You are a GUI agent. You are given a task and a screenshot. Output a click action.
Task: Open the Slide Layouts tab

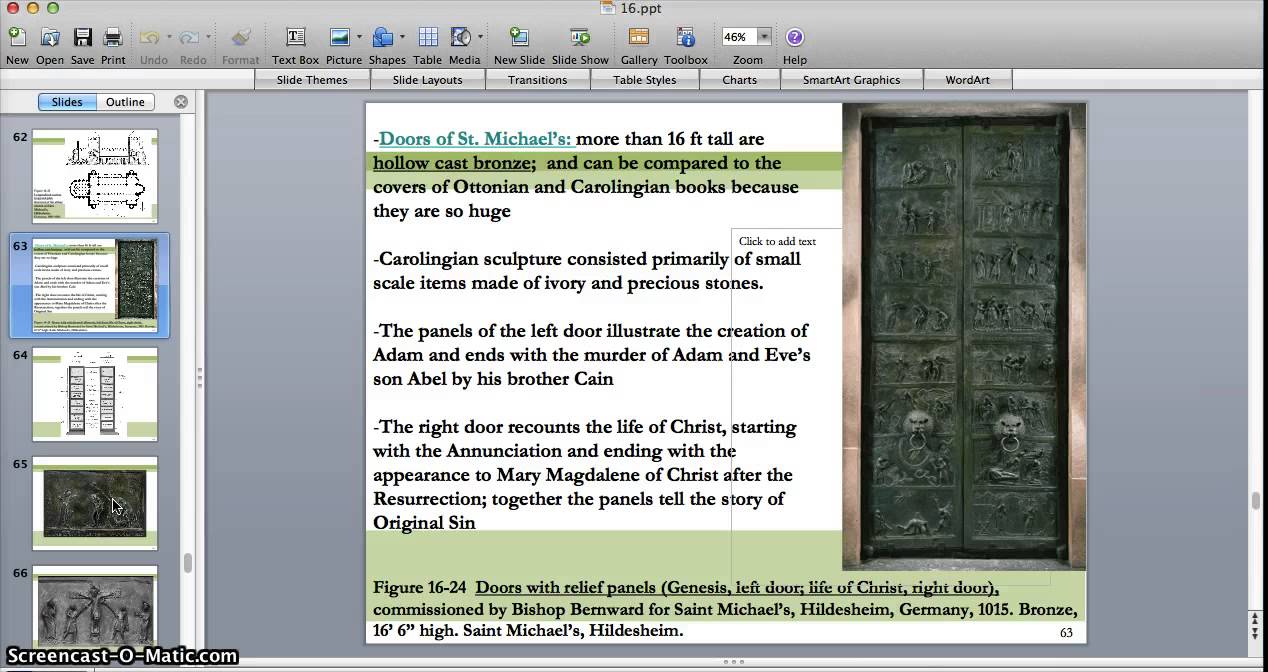(427, 80)
